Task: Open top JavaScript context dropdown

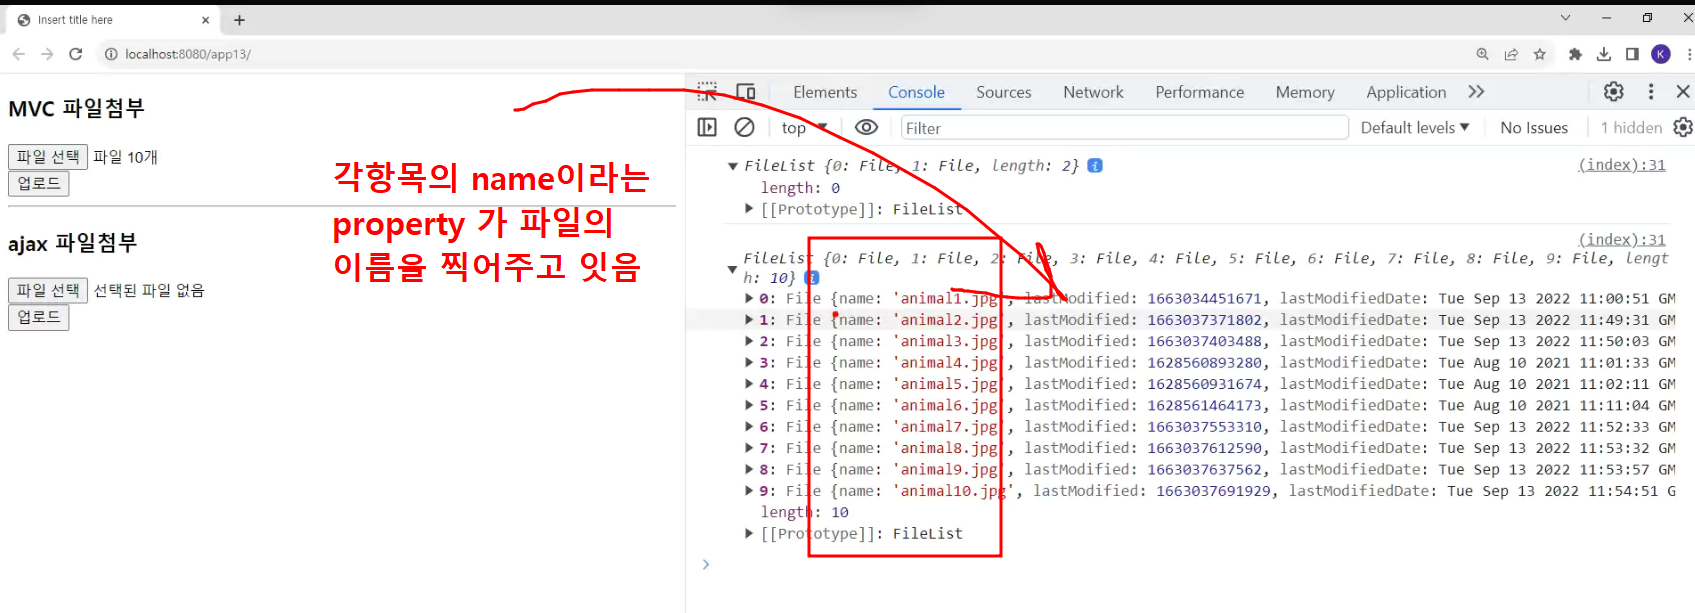Action: tap(804, 128)
